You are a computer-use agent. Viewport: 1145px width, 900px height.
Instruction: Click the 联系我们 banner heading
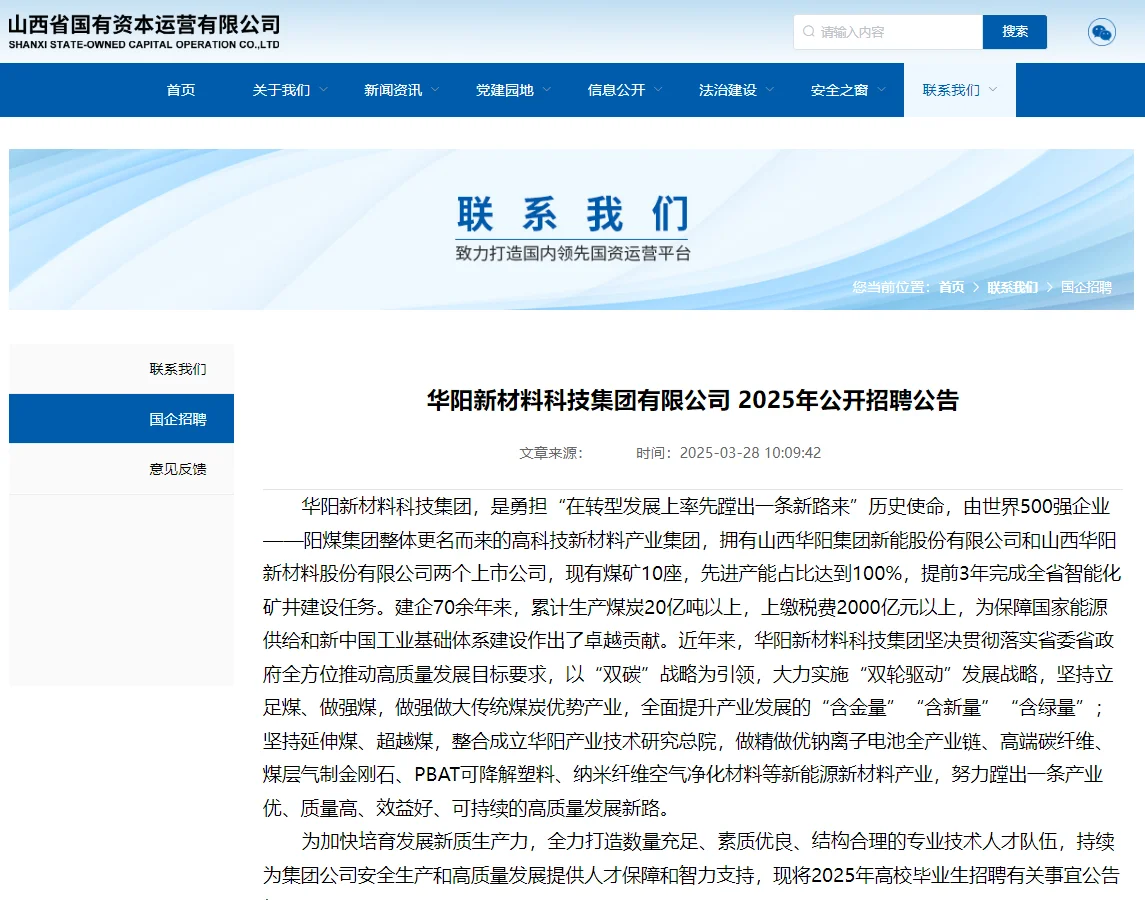(x=572, y=214)
